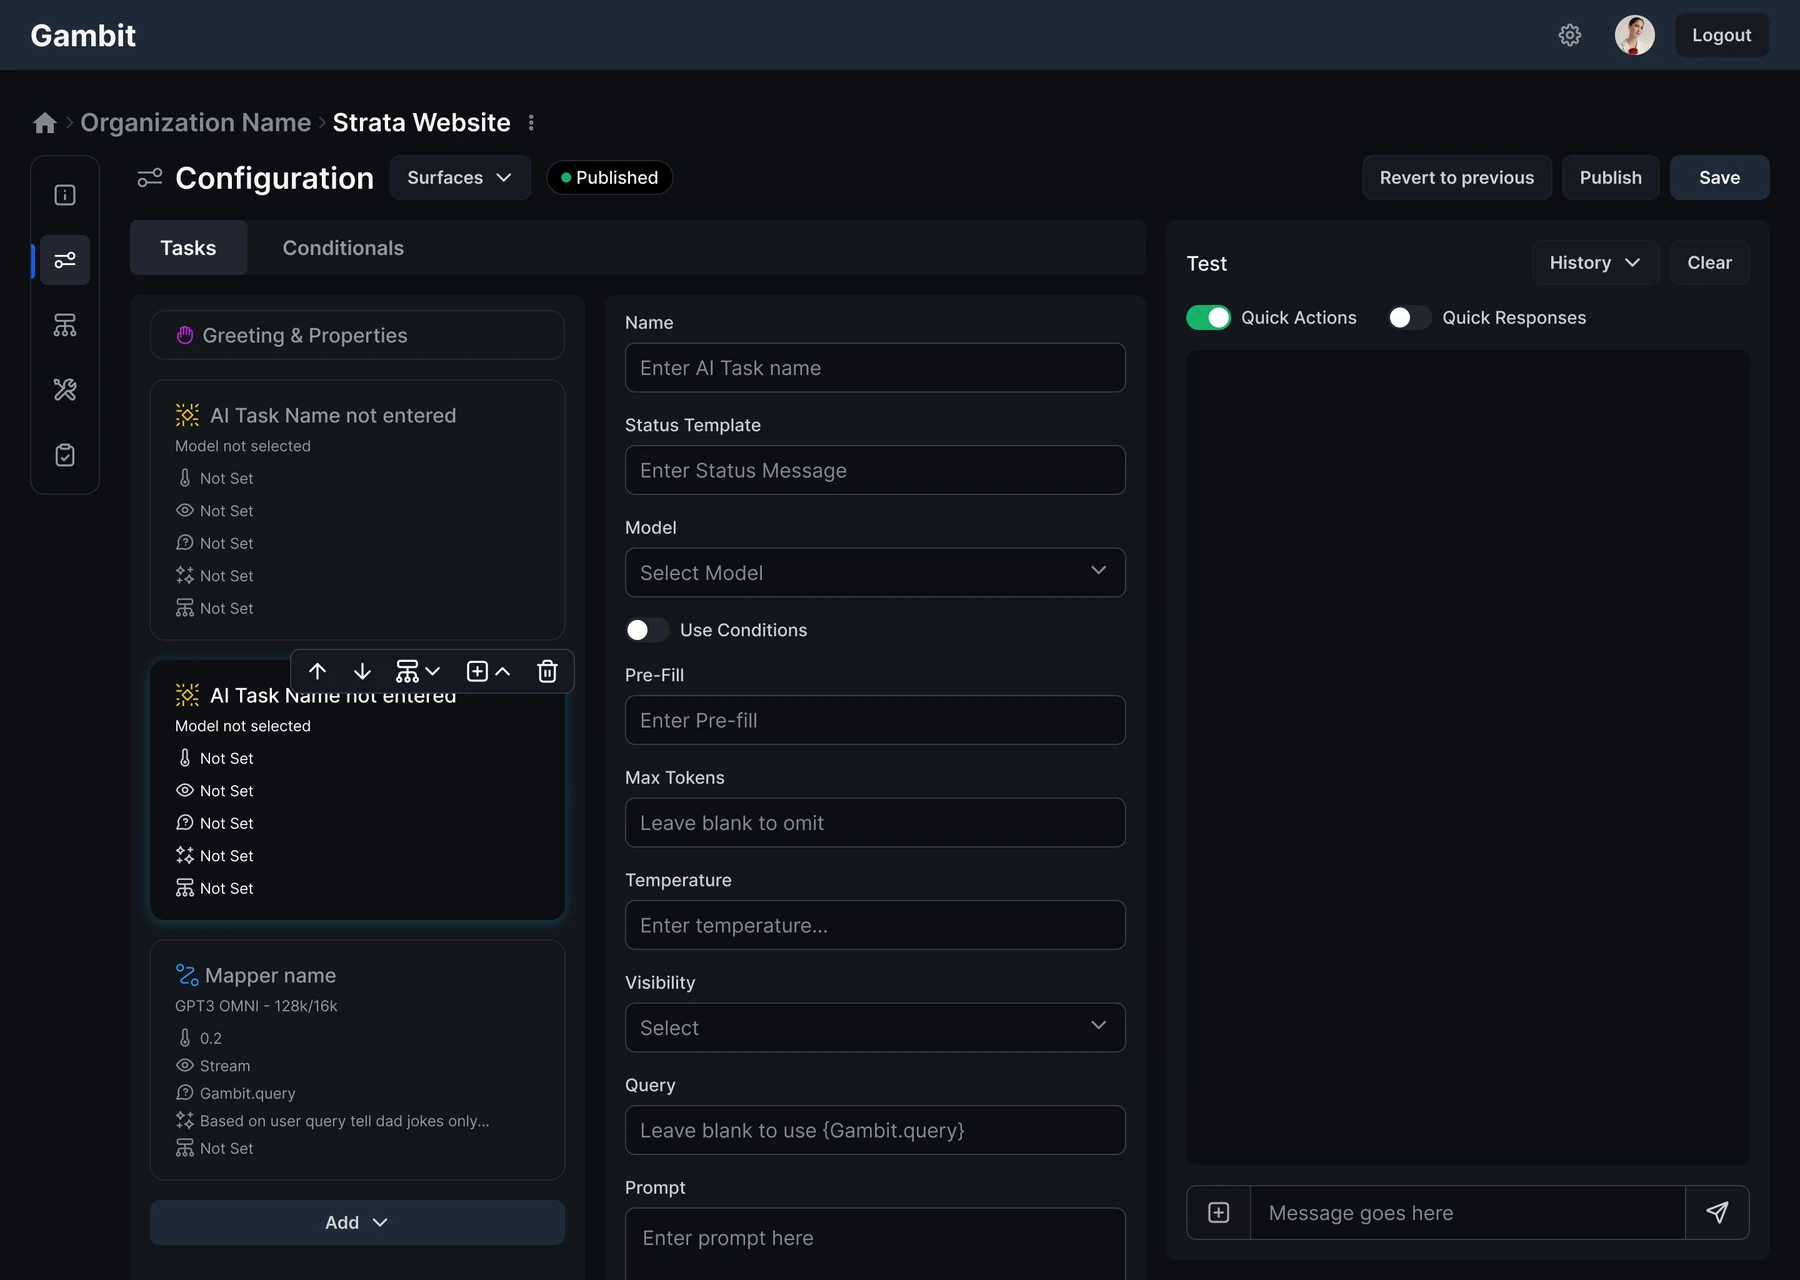Click thermometer icon beside 0.2 in Mapper
Screen dimensions: 1800x1280
[185, 1038]
